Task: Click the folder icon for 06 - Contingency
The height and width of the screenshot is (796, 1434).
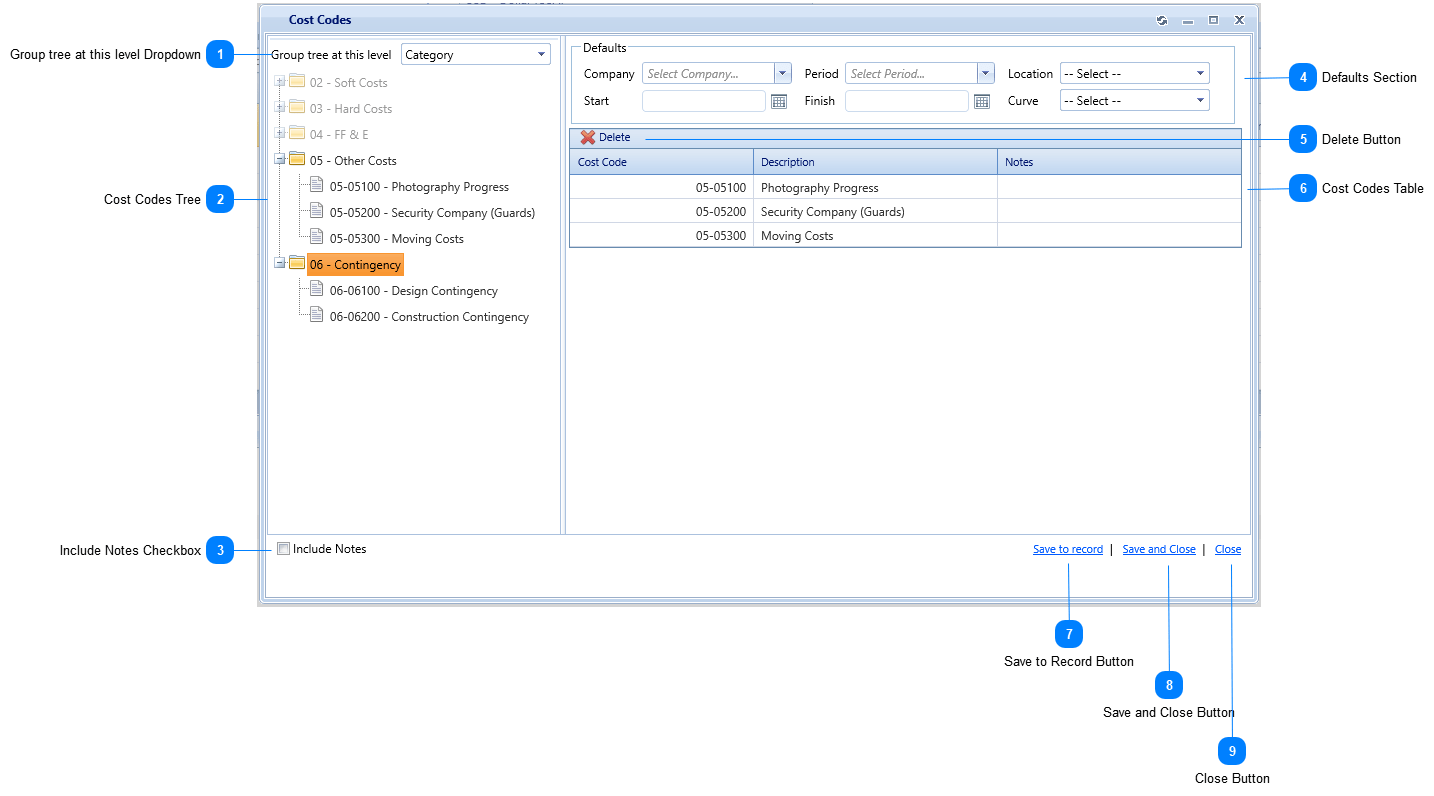Action: (x=298, y=264)
